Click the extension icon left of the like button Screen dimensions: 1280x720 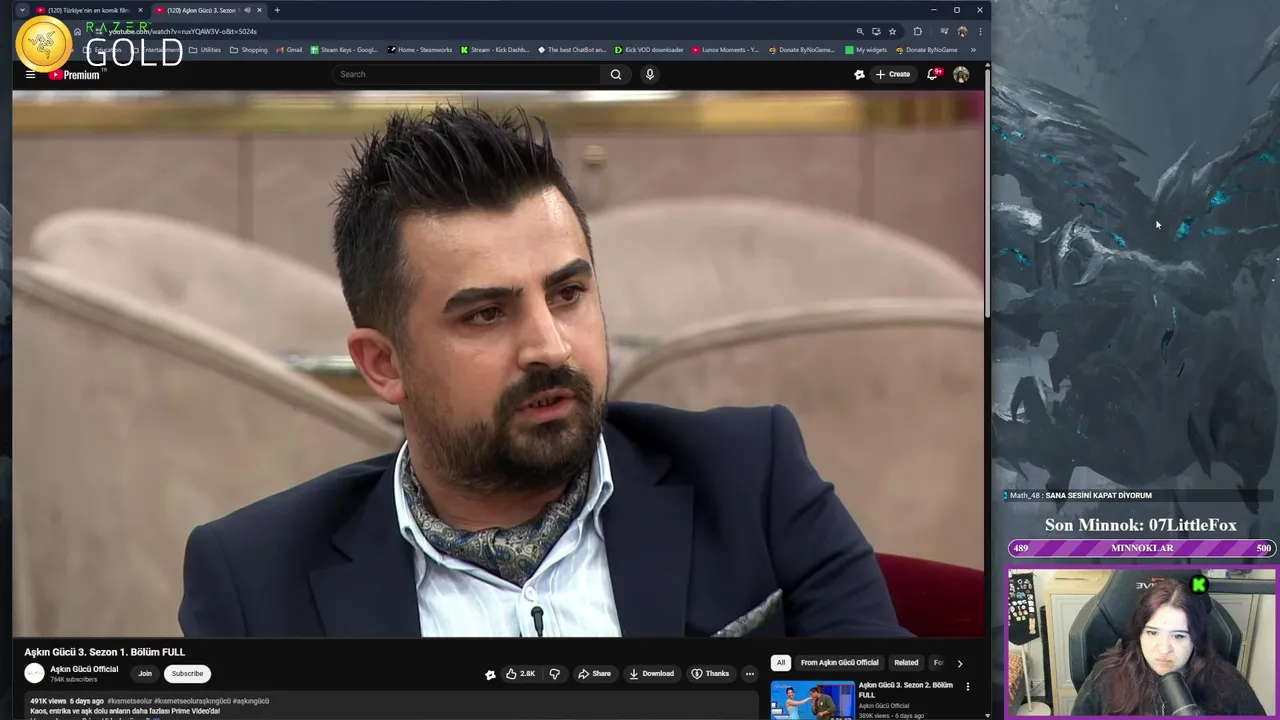pos(490,674)
